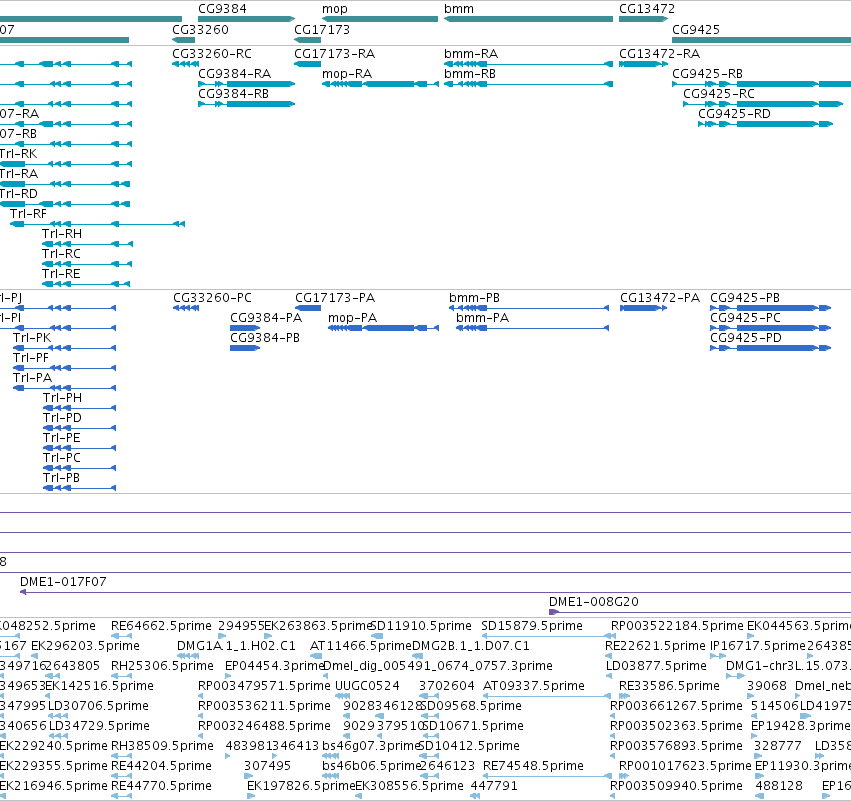This screenshot has width=851, height=801.
Task: Click the Trl-PH protein label
Action: tap(62, 398)
